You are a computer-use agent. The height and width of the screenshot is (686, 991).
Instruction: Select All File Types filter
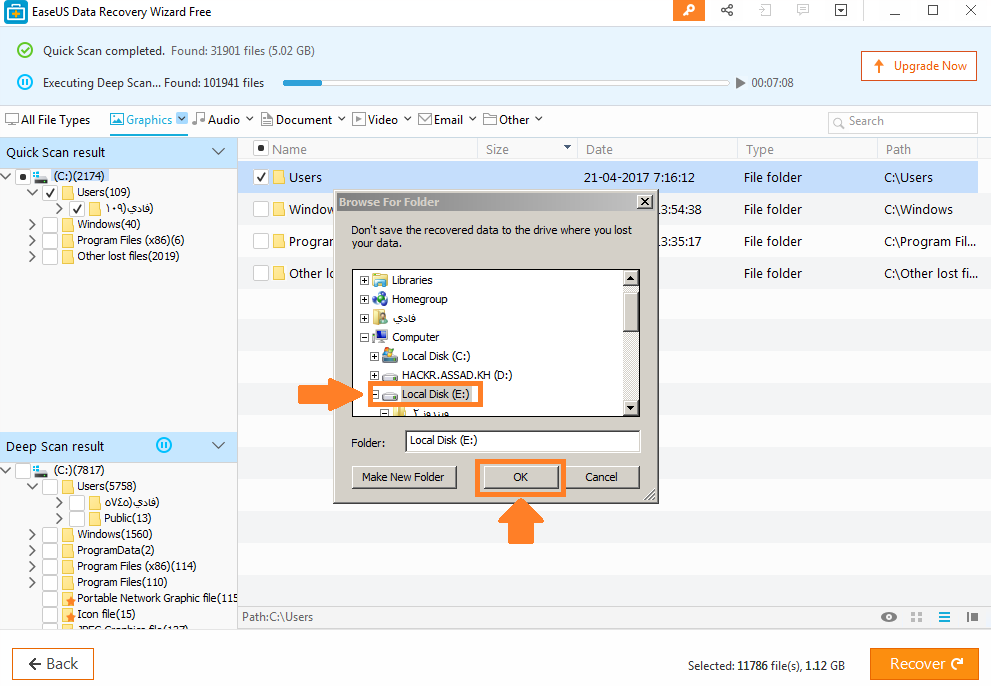tap(48, 119)
